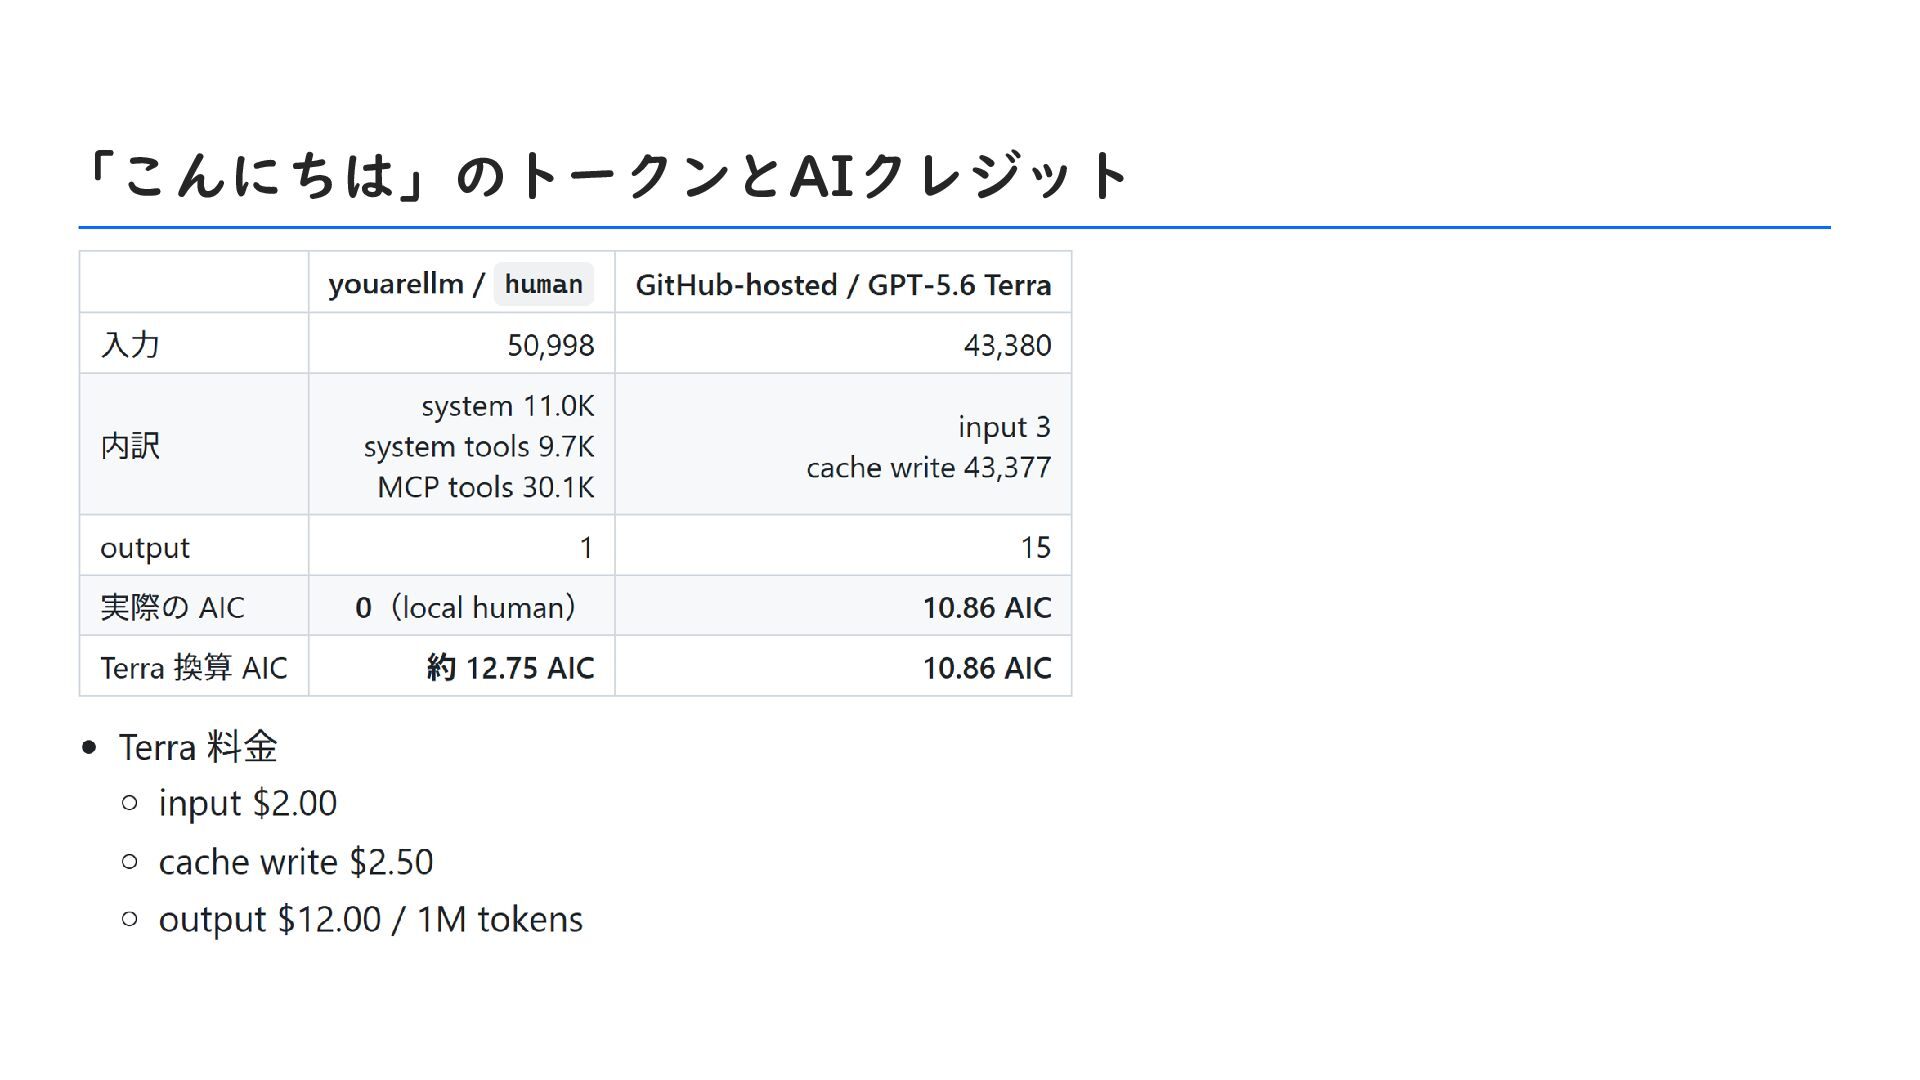
Task: Click the slide title about こんにちは tokens
Action: pyautogui.click(x=604, y=175)
